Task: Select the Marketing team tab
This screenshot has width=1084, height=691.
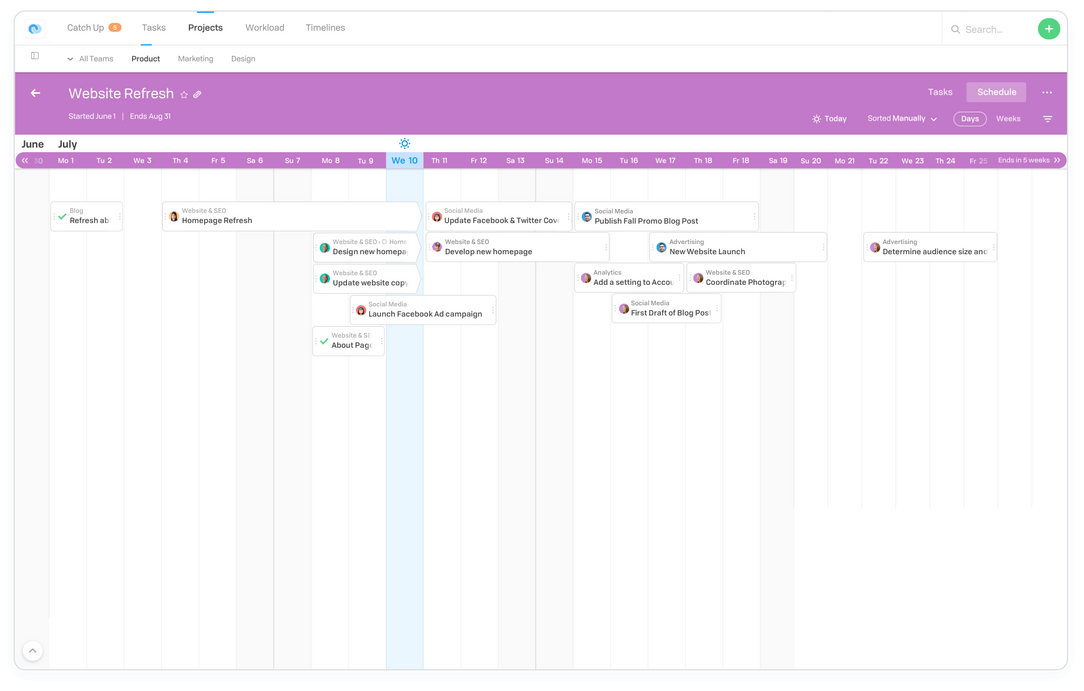Action: click(x=196, y=59)
